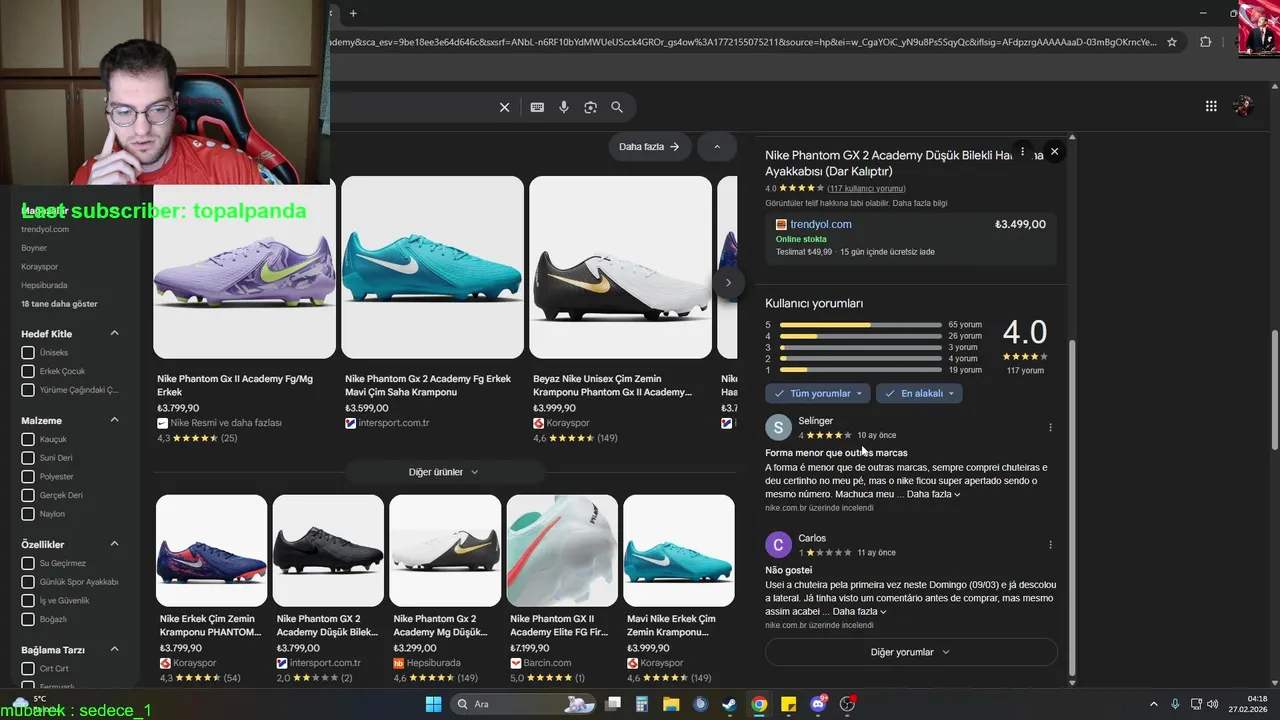Start voice search with the microphone icon
The image size is (1280, 720).
point(564,107)
